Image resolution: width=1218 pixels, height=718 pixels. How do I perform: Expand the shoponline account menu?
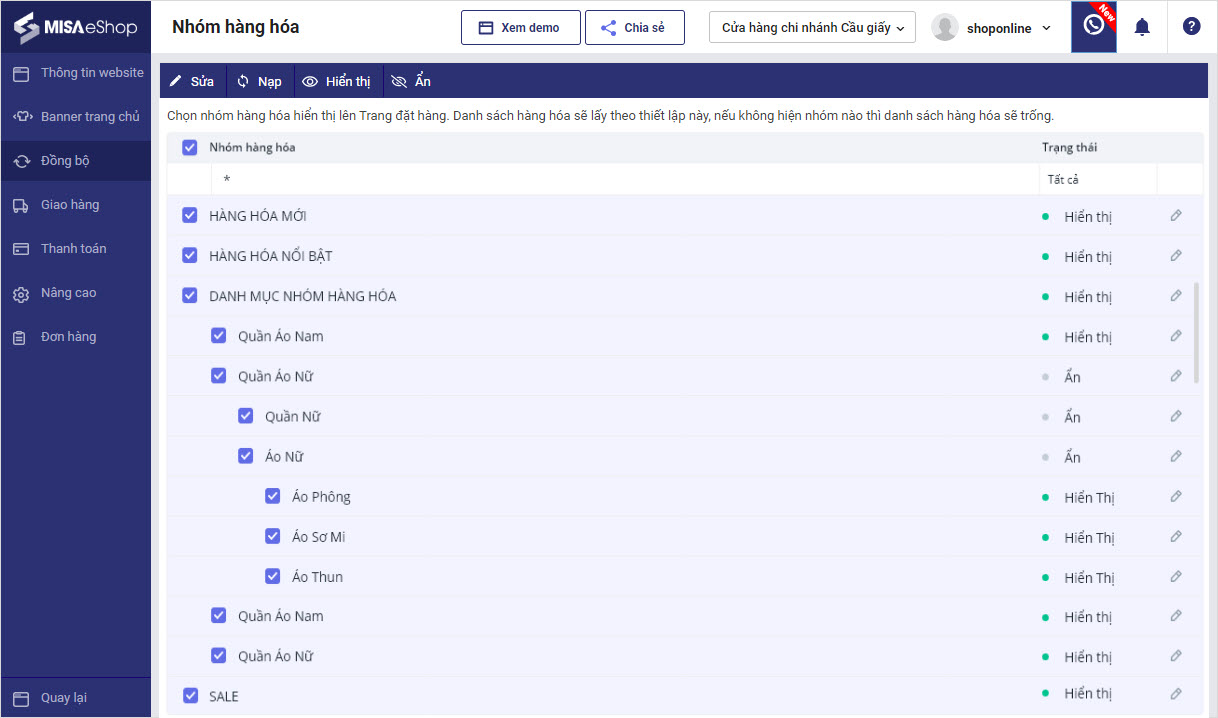tap(992, 28)
